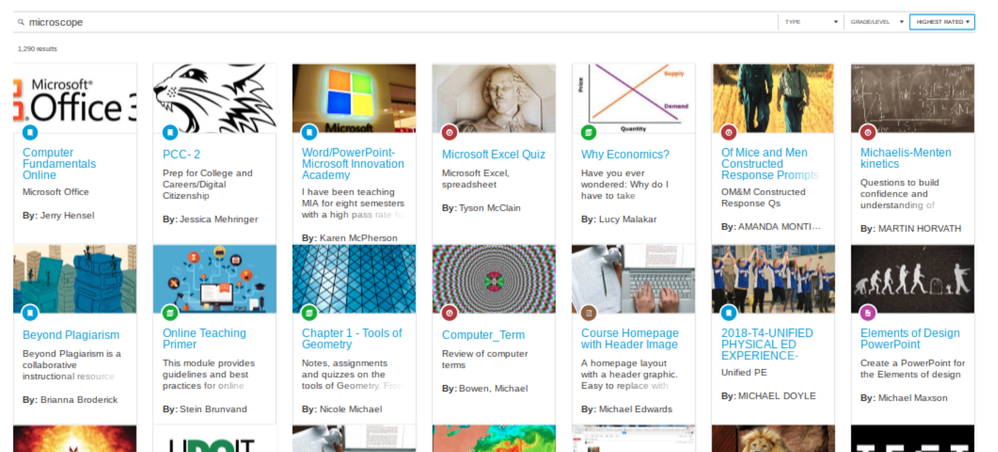Click the blue badge on 2018-T4-UNIFIED PHYSICAL ED

(728, 313)
